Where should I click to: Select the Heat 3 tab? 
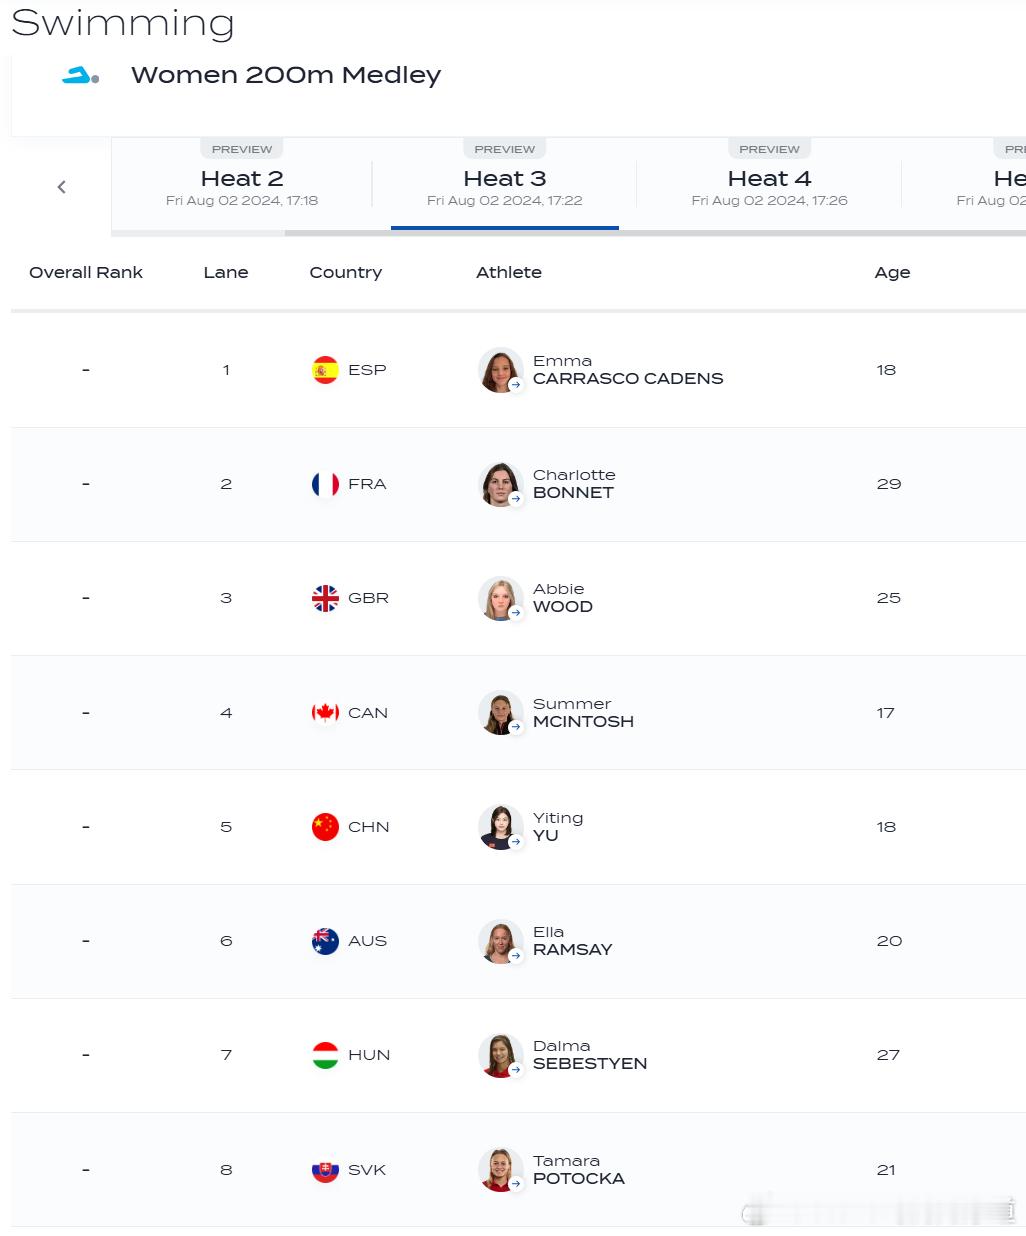(505, 185)
